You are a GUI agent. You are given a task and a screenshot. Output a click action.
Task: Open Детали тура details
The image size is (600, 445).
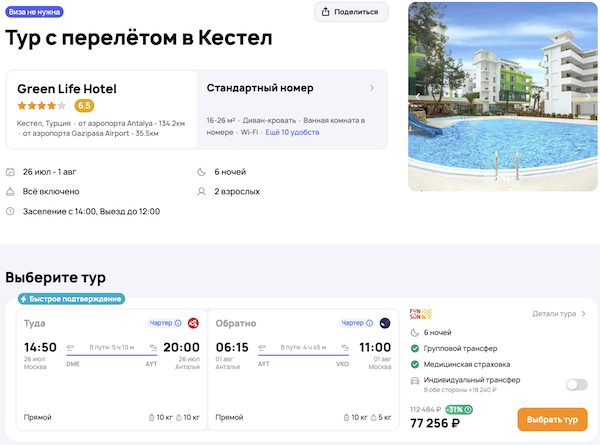click(x=559, y=314)
